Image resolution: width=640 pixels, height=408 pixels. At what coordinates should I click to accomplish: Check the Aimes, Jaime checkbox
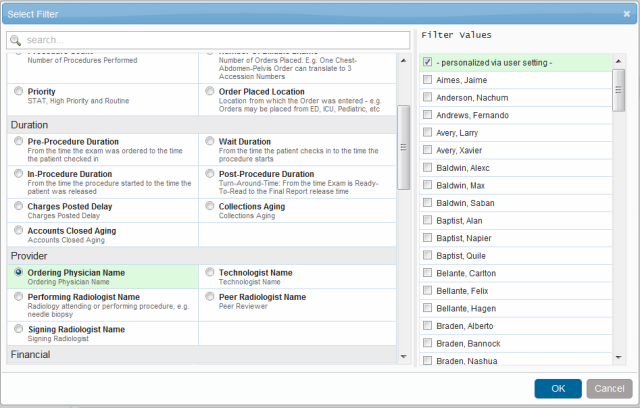428,80
